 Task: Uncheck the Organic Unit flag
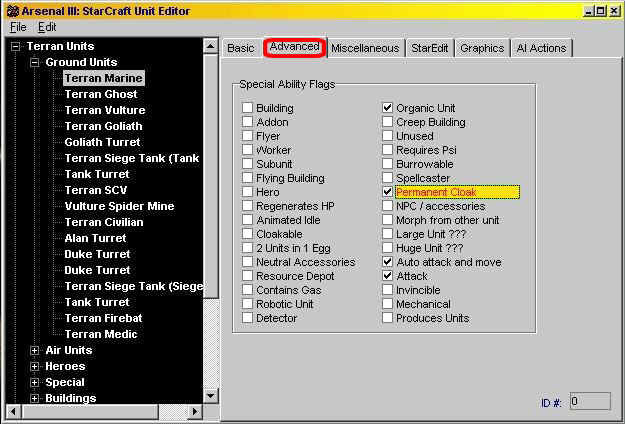tap(387, 108)
